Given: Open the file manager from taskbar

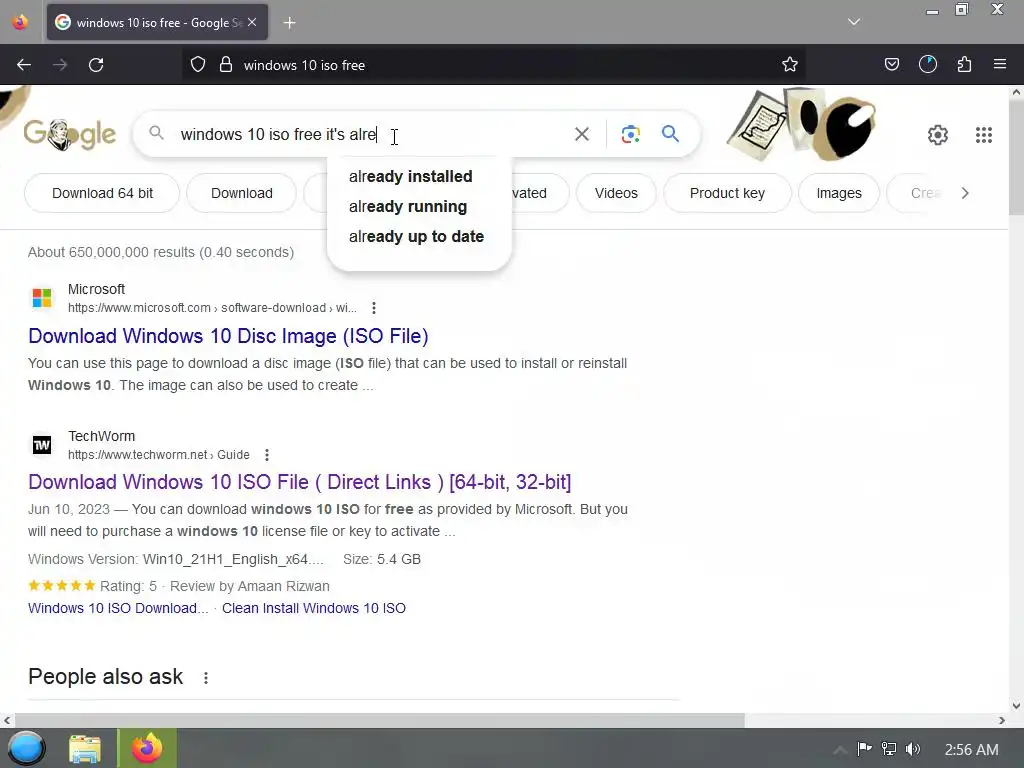Looking at the screenshot, I should point(85,749).
